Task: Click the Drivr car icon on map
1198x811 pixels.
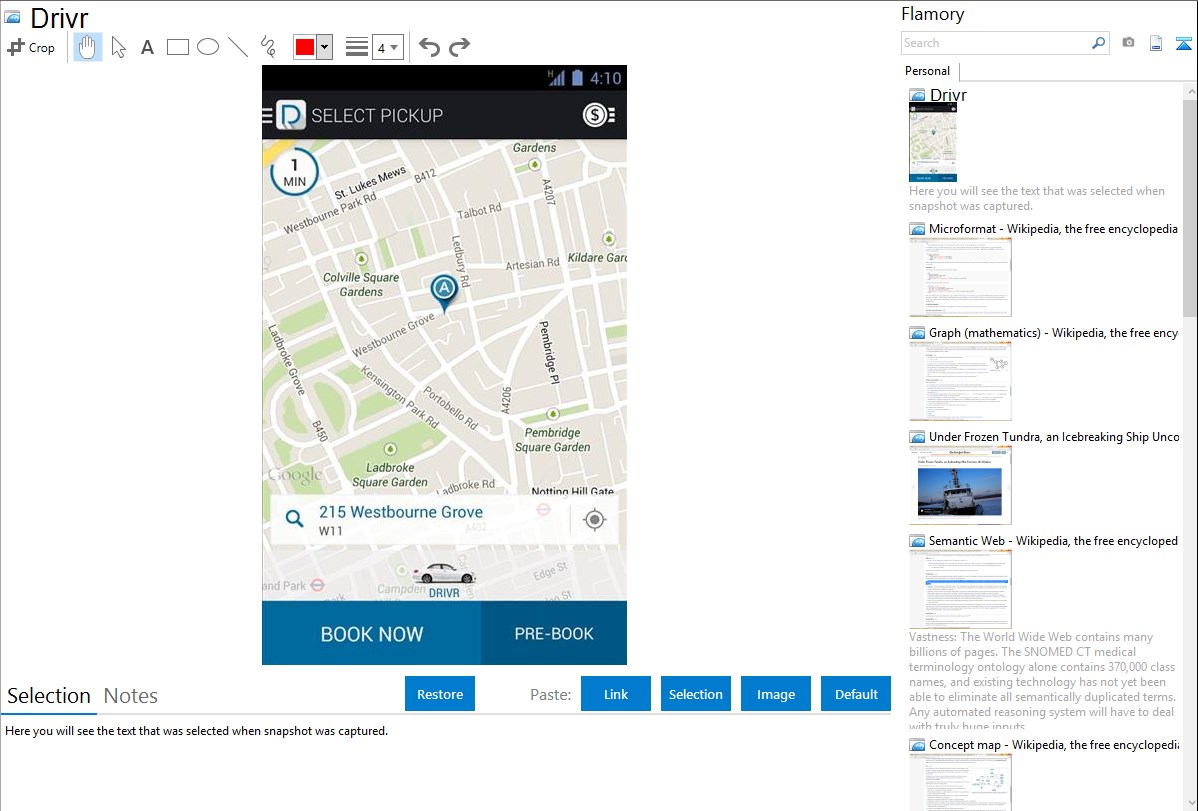Action: pyautogui.click(x=444, y=573)
